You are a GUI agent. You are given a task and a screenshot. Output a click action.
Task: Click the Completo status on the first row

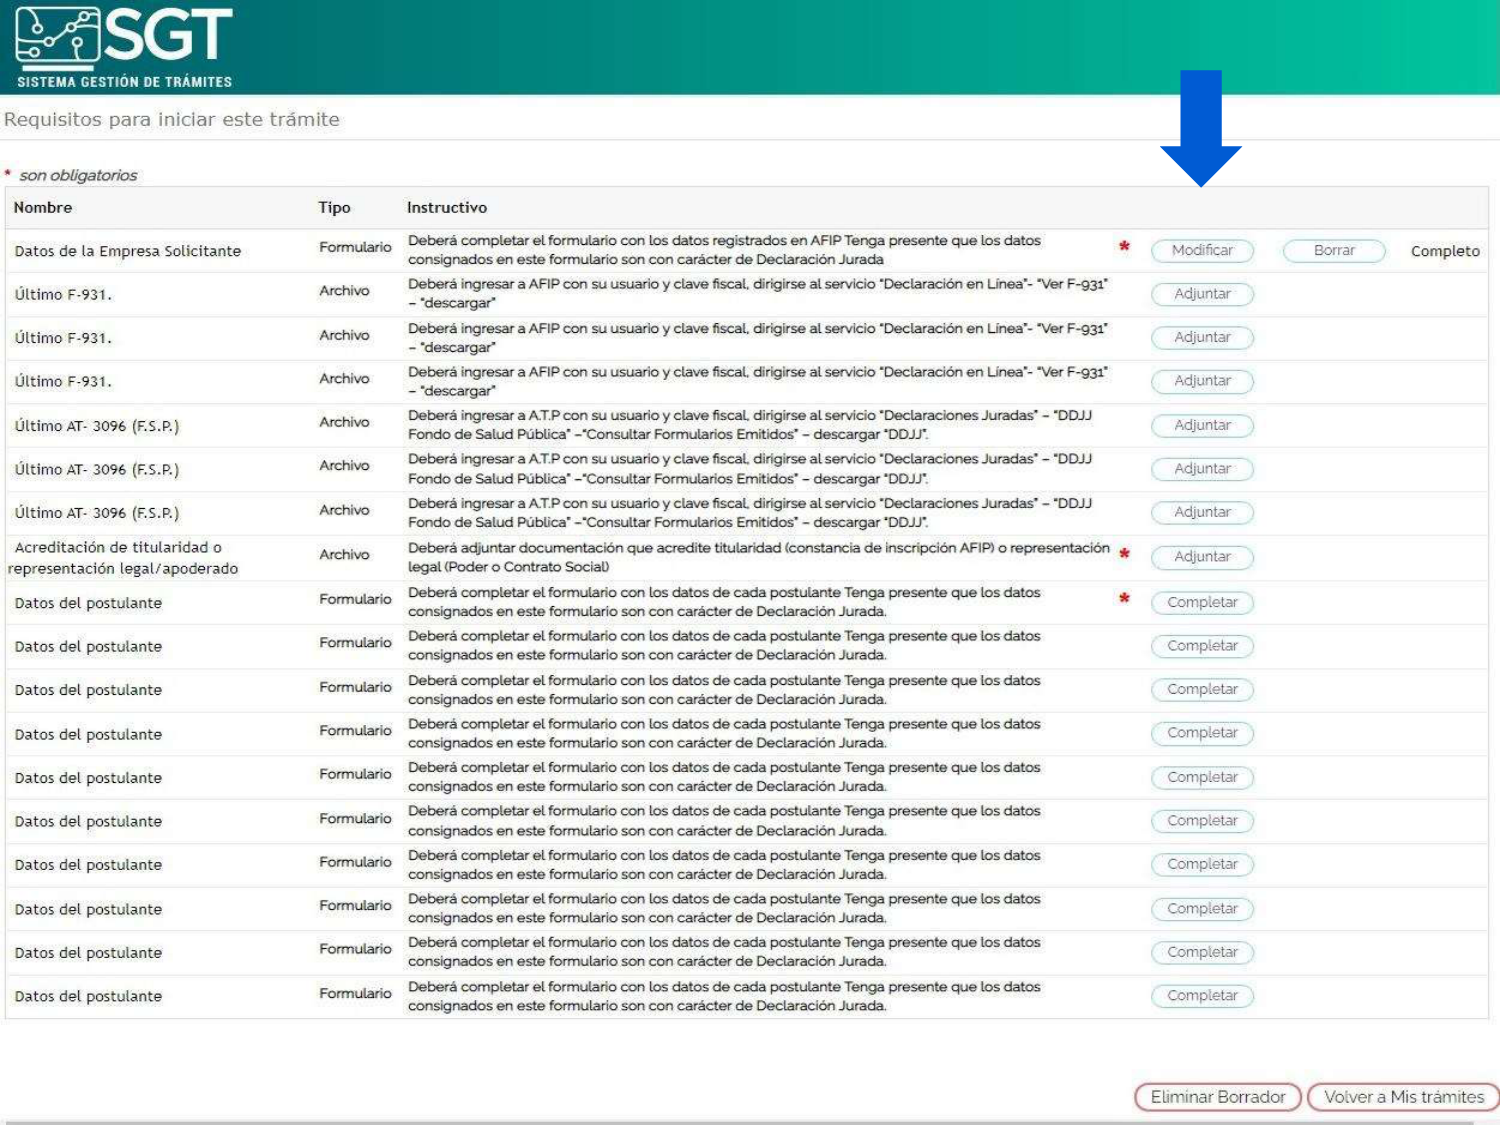click(x=1444, y=251)
